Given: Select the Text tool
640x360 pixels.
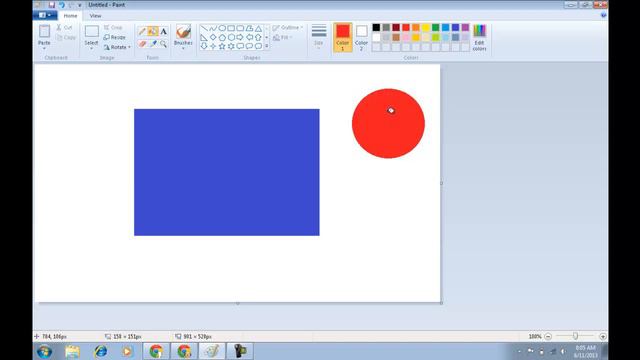Looking at the screenshot, I should tap(163, 31).
